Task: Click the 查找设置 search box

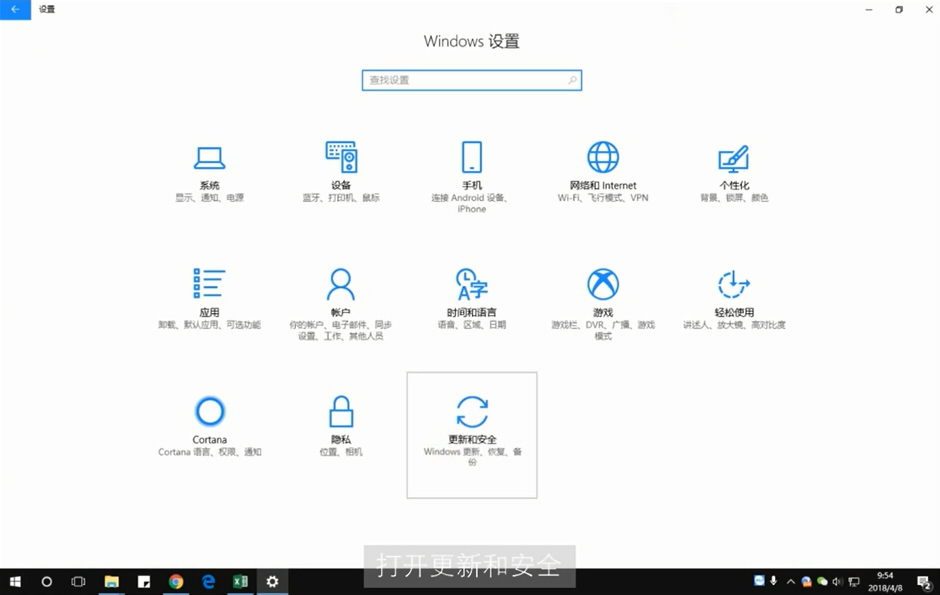Action: 472,80
